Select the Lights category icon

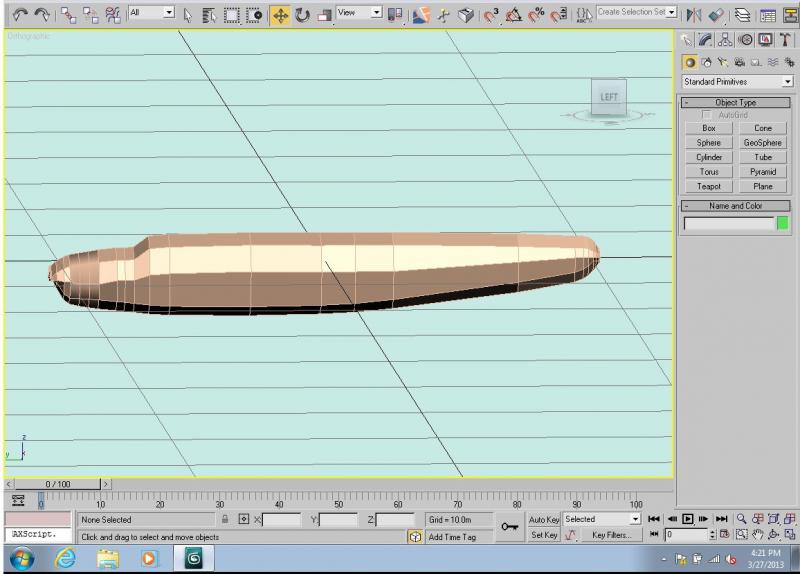coord(723,62)
